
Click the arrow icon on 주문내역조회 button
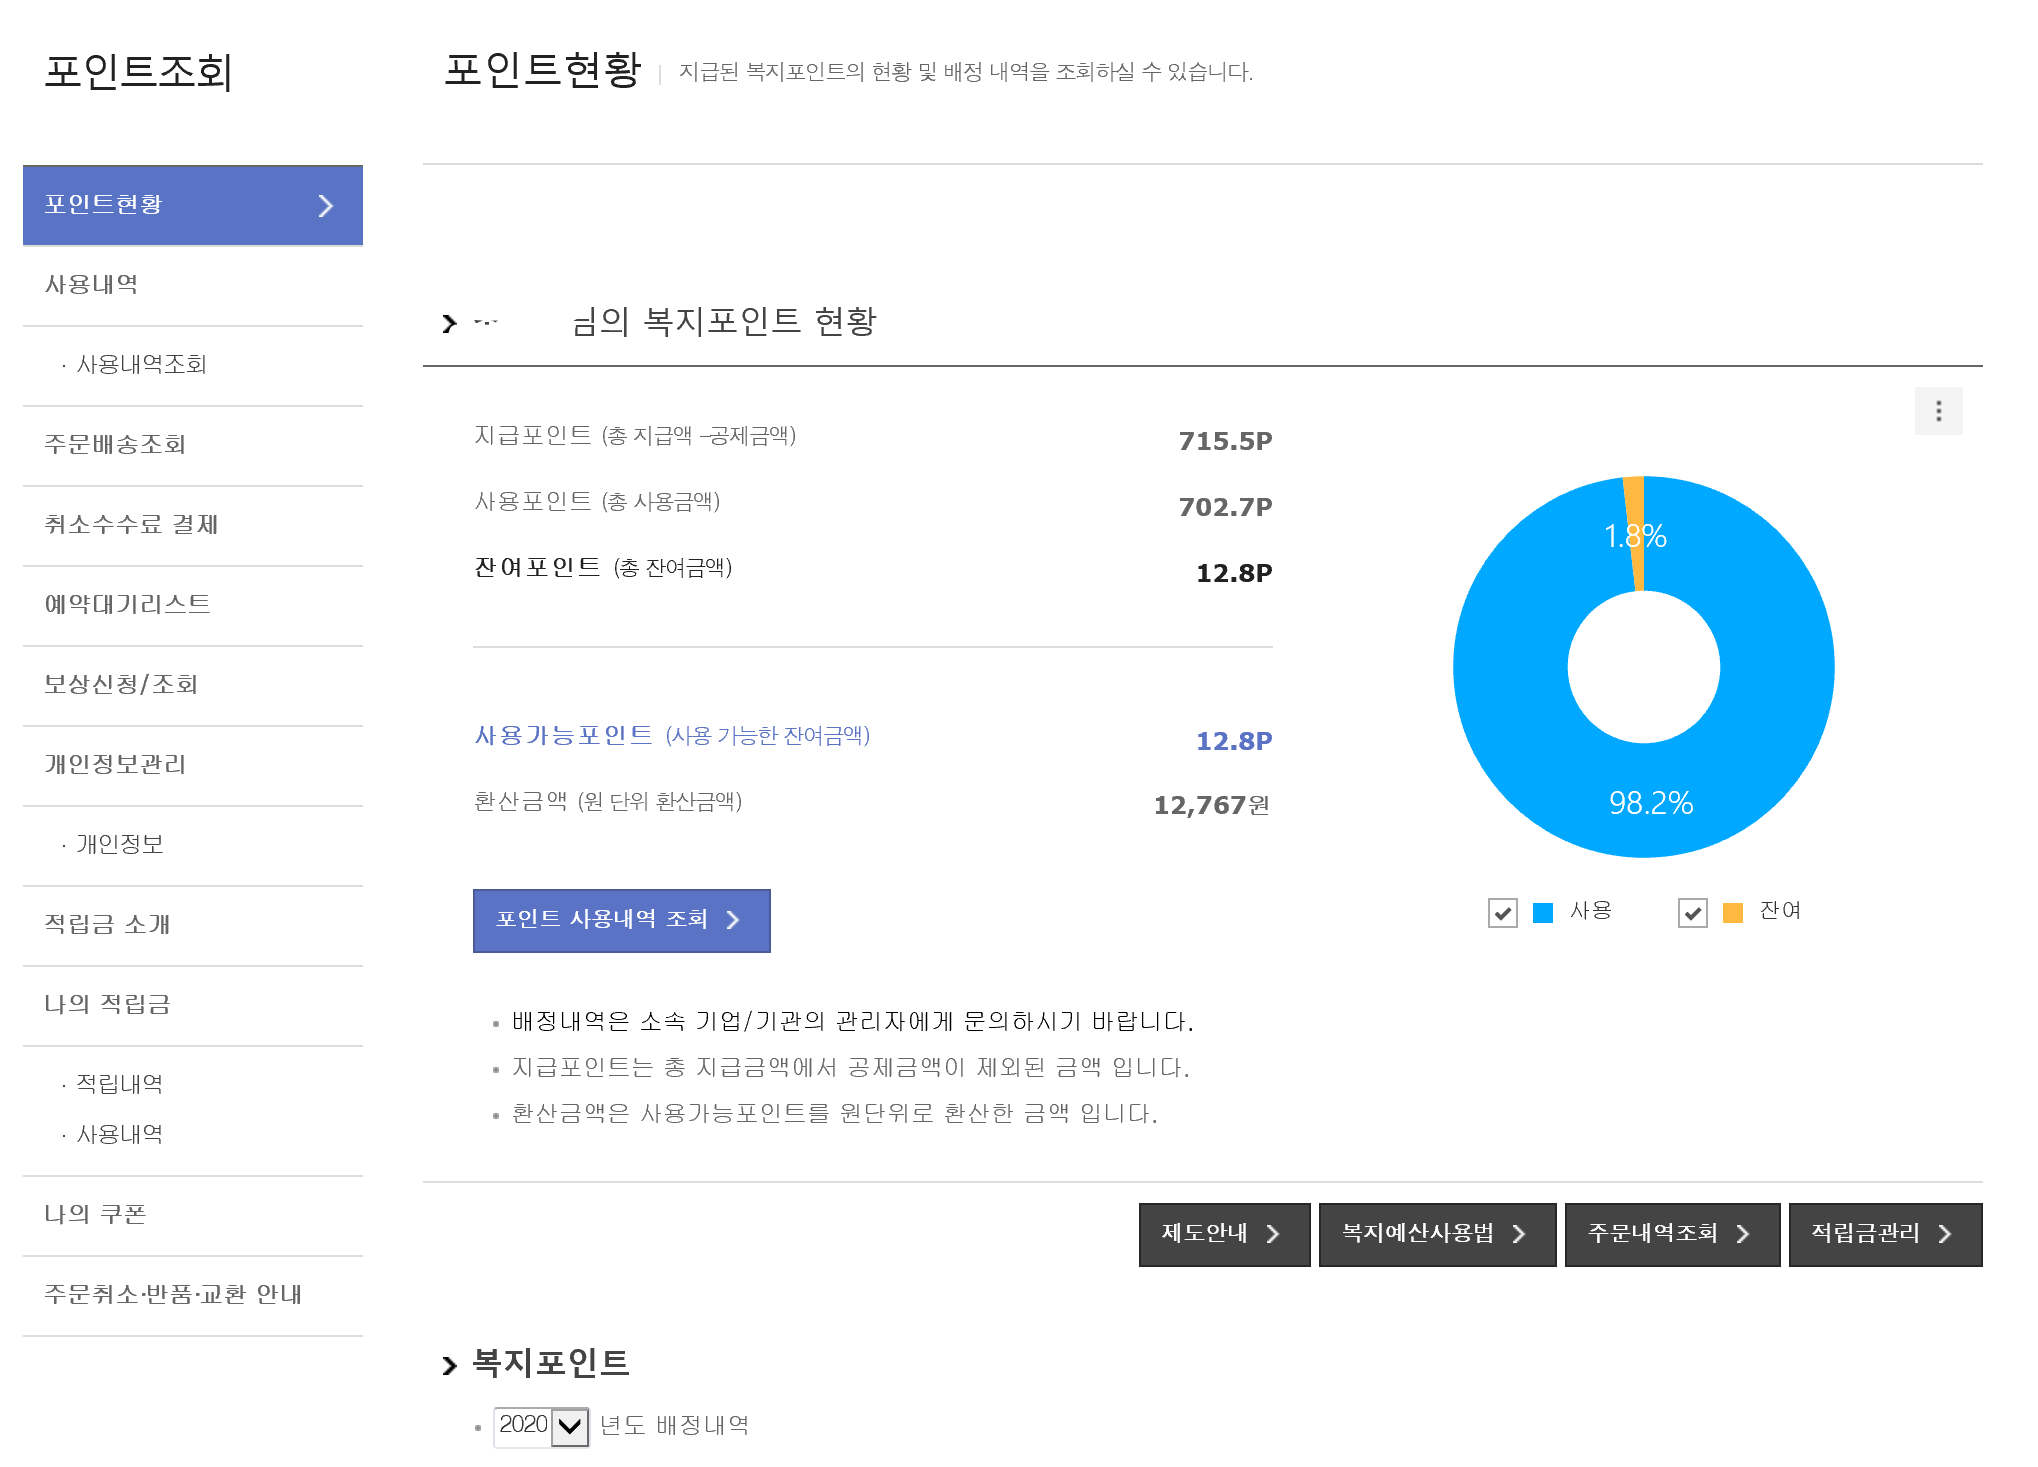click(x=1742, y=1234)
